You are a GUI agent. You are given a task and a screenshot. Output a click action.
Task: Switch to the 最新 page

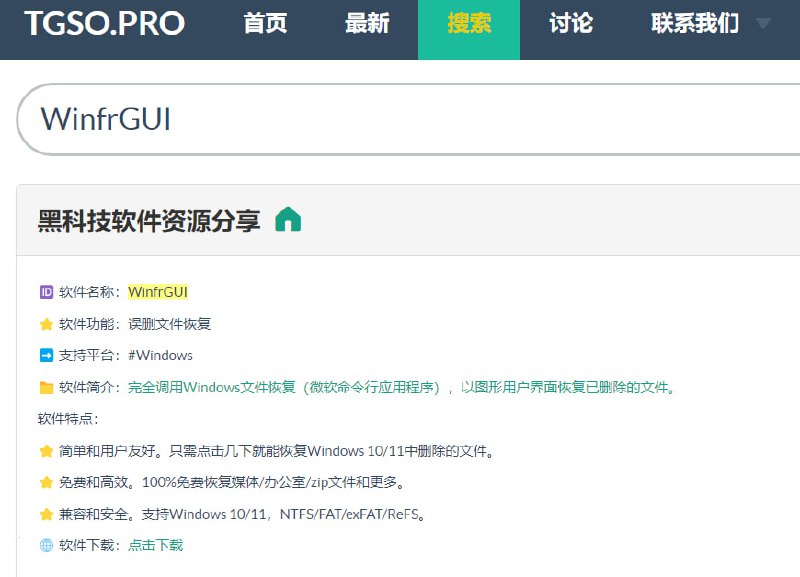(368, 23)
